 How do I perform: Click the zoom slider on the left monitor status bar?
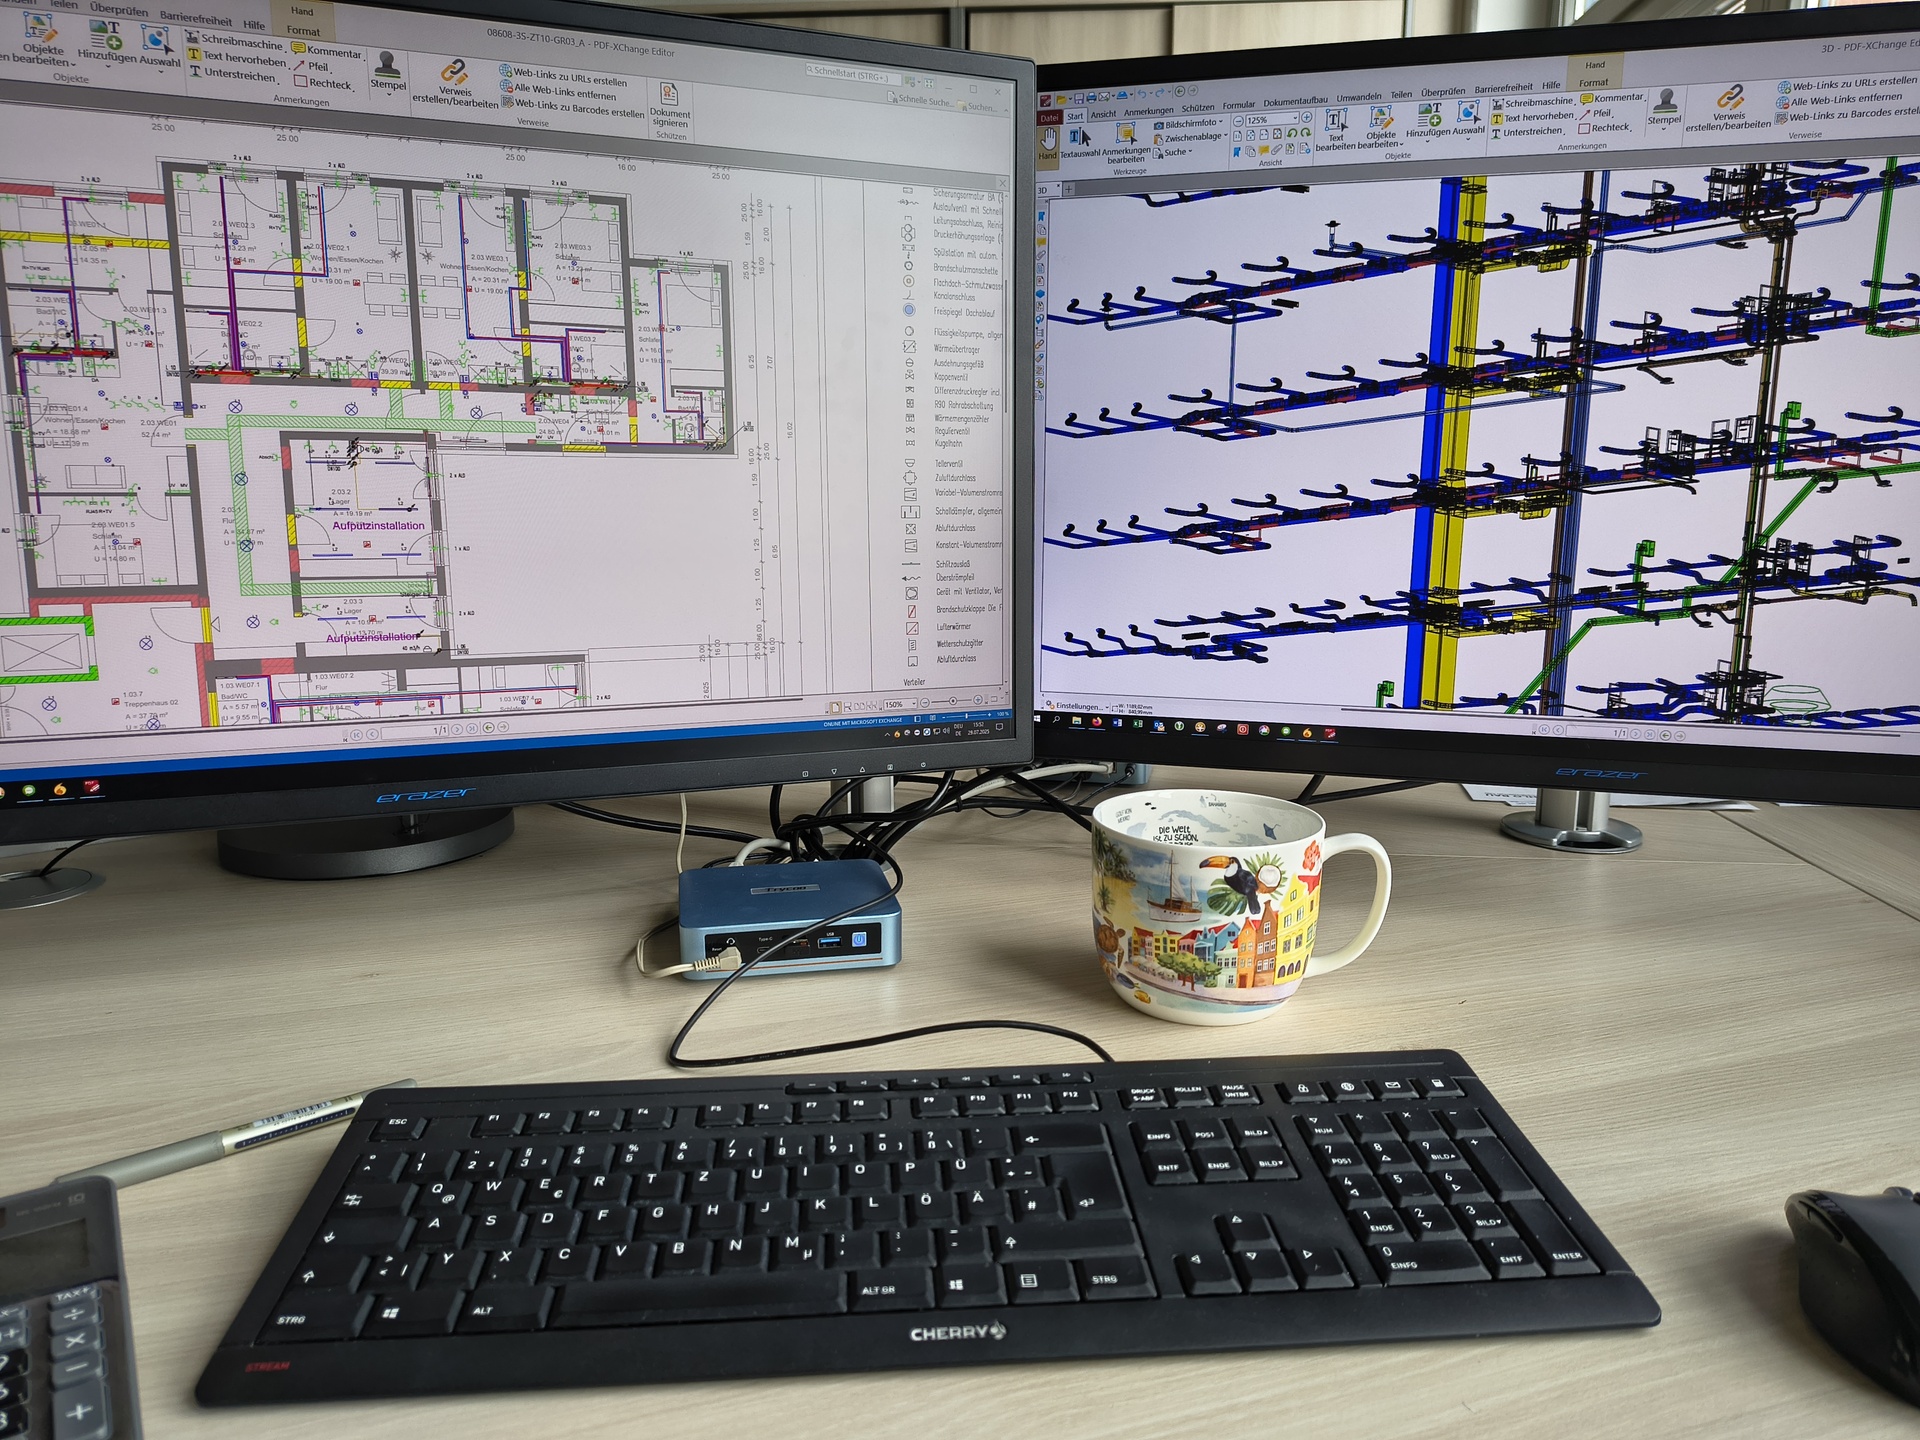coord(953,701)
